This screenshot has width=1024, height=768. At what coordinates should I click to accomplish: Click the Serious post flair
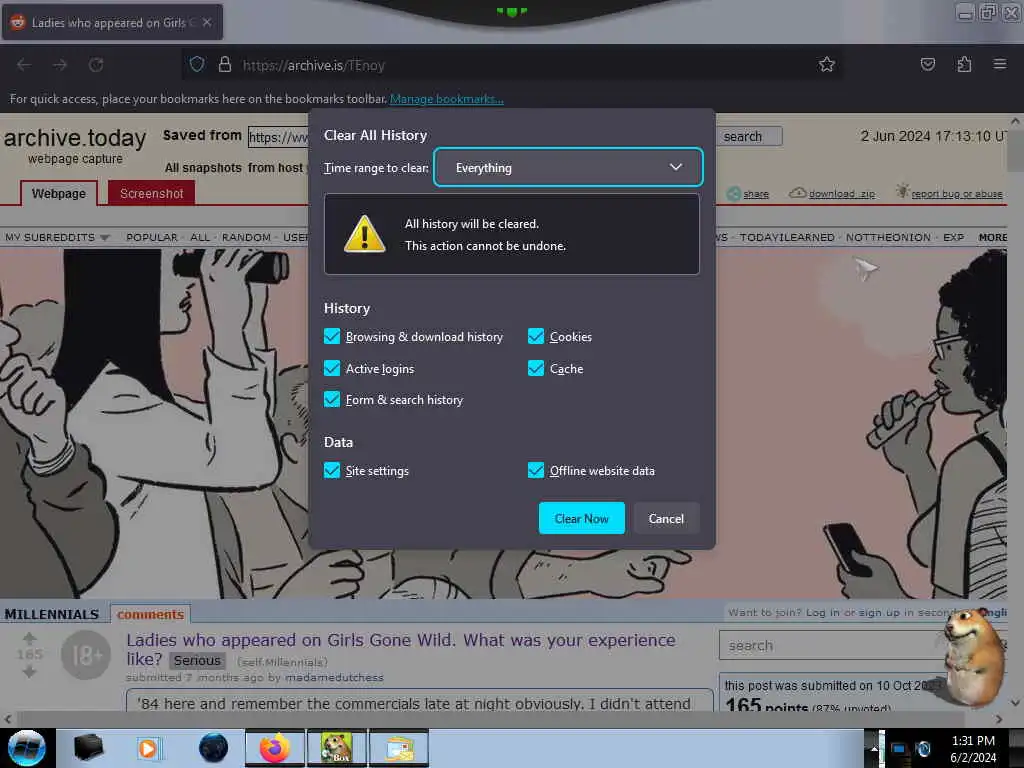(197, 660)
